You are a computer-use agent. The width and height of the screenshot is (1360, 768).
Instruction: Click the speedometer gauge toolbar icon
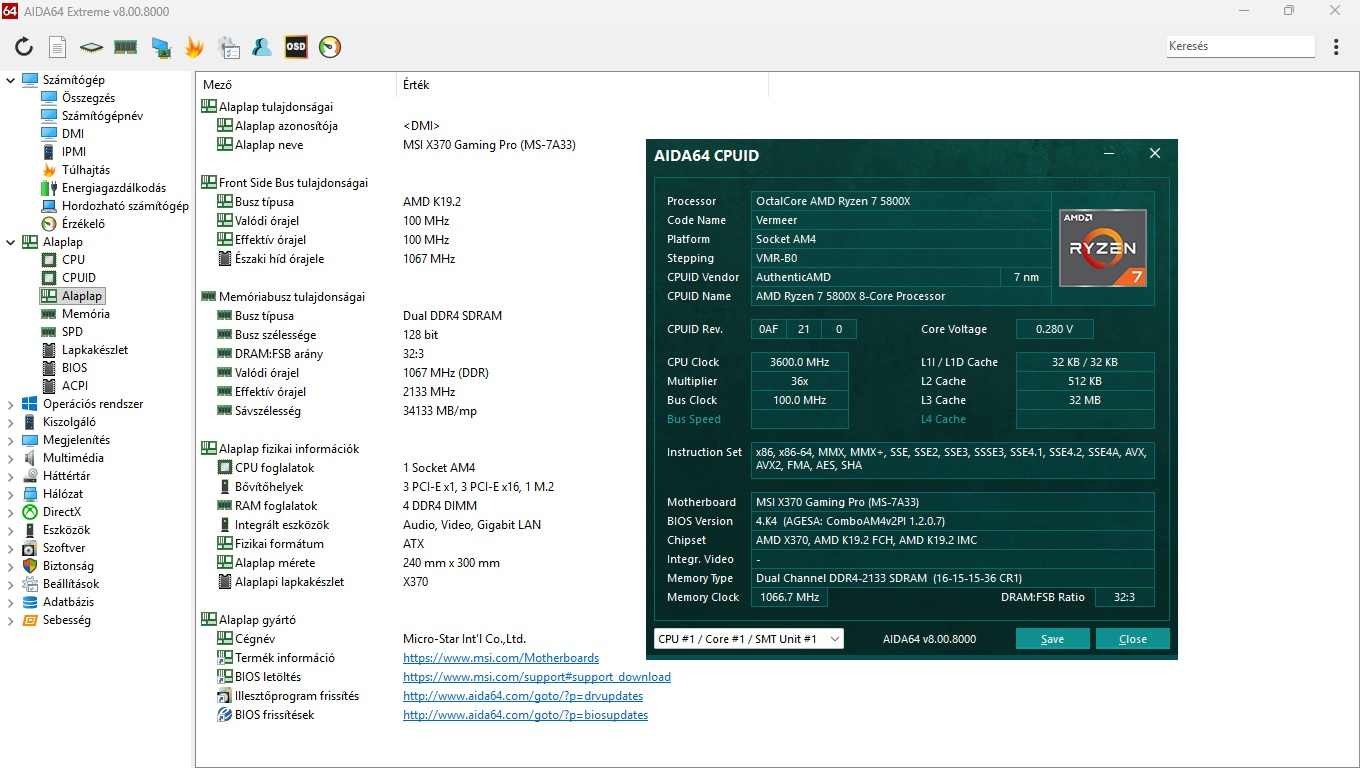pyautogui.click(x=330, y=46)
